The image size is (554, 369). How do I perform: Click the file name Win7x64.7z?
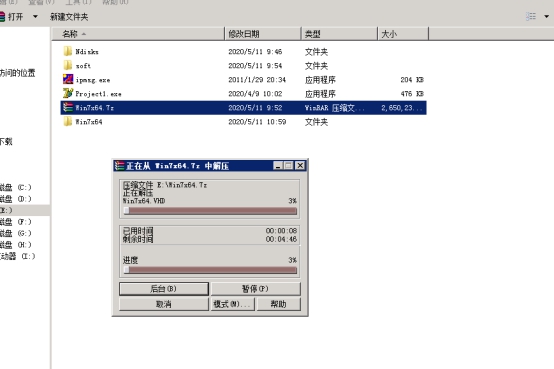95,108
